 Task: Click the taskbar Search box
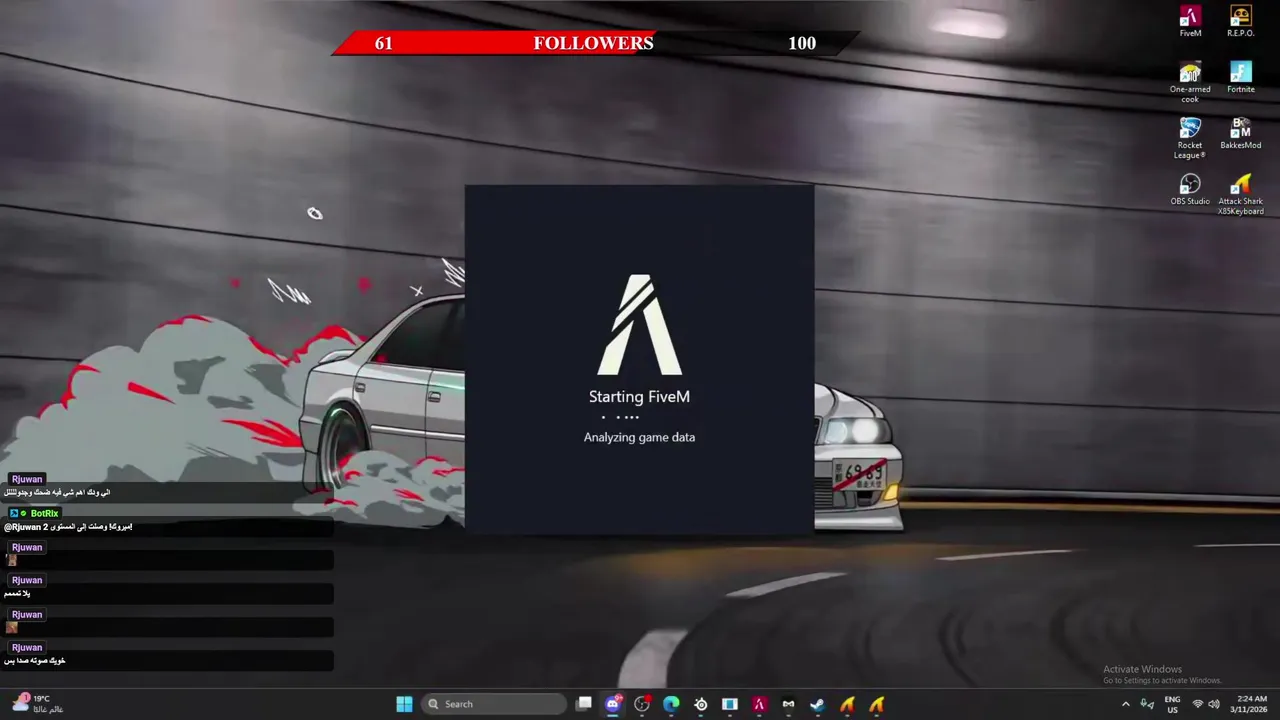pos(494,704)
